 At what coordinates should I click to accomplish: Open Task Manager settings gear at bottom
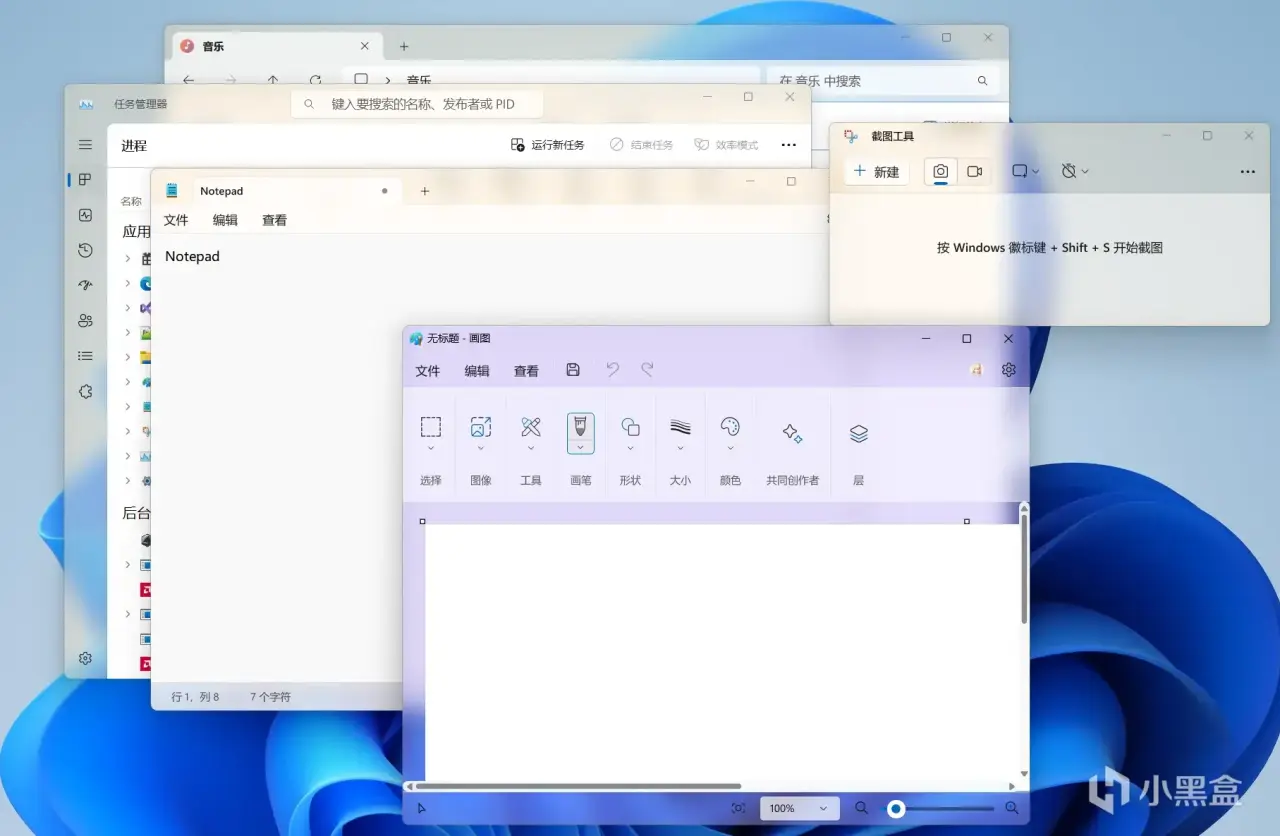tap(85, 658)
